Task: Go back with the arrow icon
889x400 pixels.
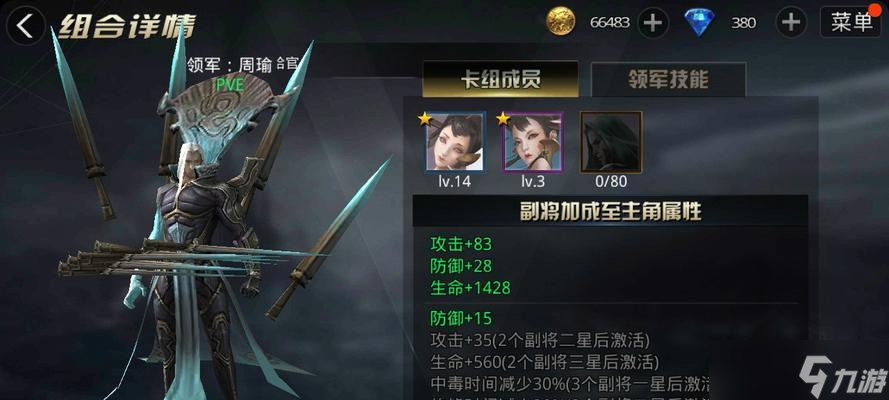Action: [x=25, y=26]
